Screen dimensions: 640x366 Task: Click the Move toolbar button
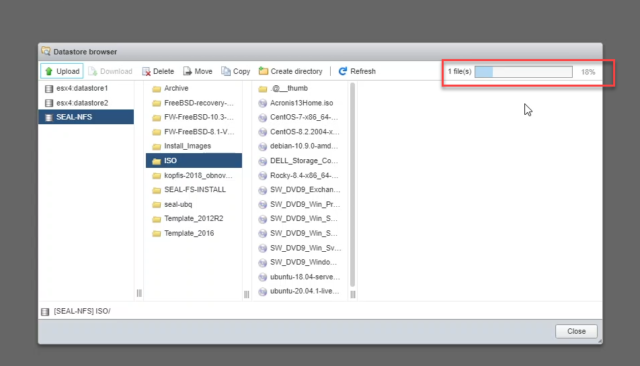198,71
